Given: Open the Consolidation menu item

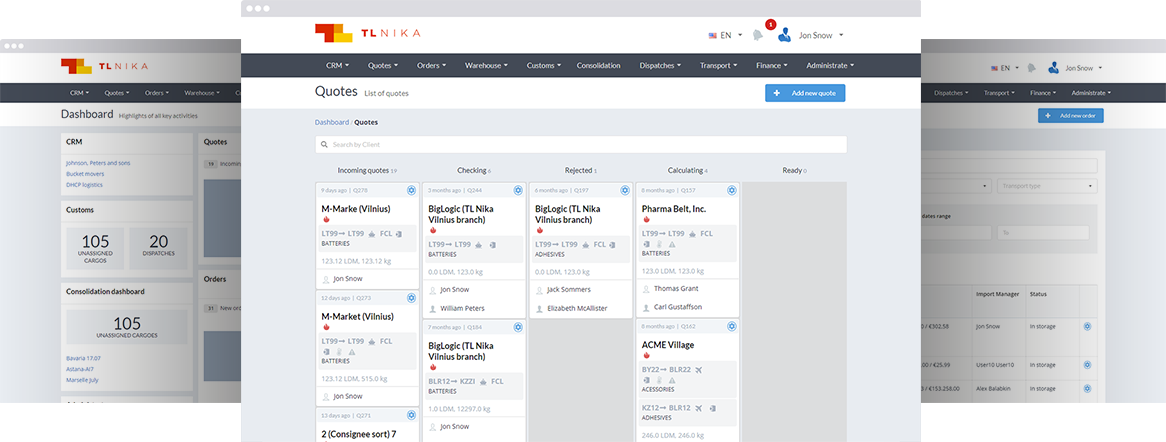Looking at the screenshot, I should click(598, 66).
